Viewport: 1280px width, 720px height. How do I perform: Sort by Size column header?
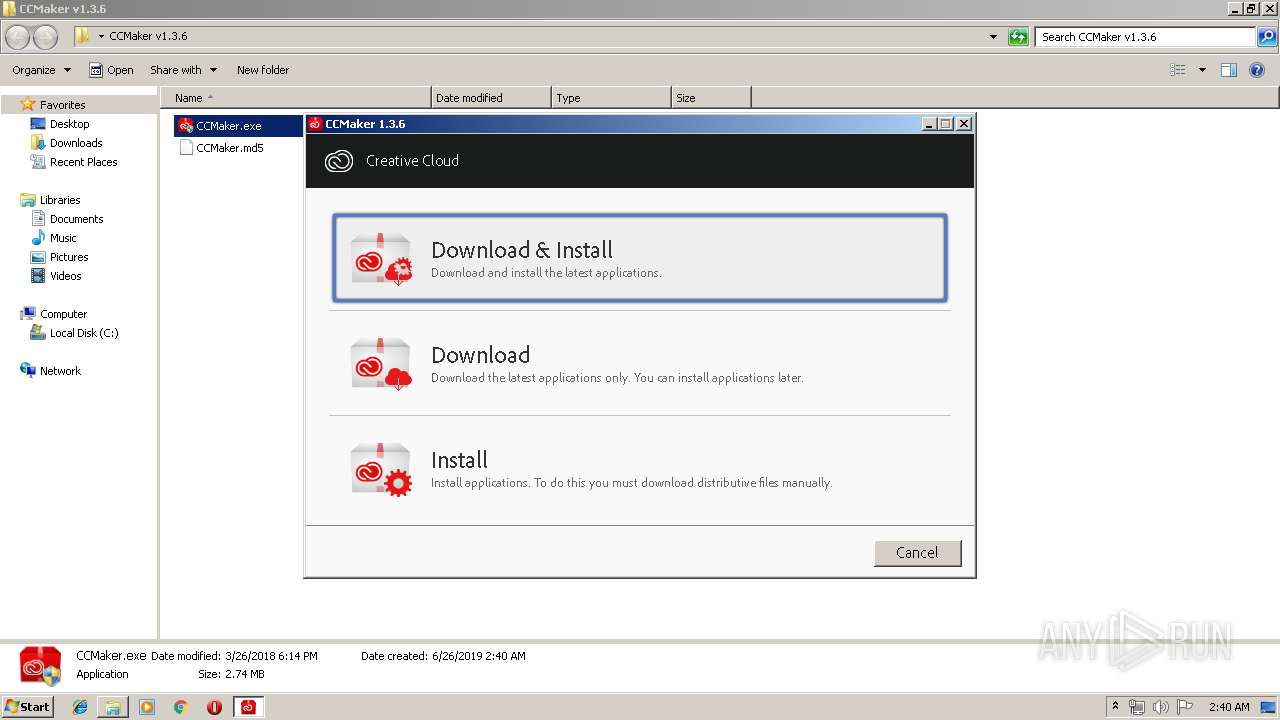[x=711, y=98]
